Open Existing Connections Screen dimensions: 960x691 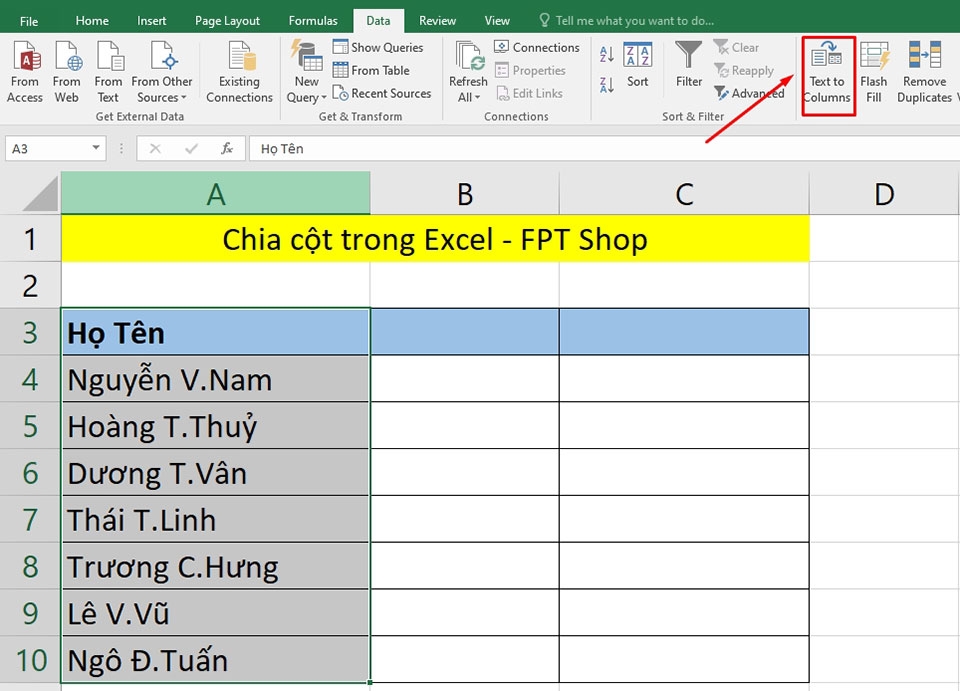pyautogui.click(x=239, y=72)
